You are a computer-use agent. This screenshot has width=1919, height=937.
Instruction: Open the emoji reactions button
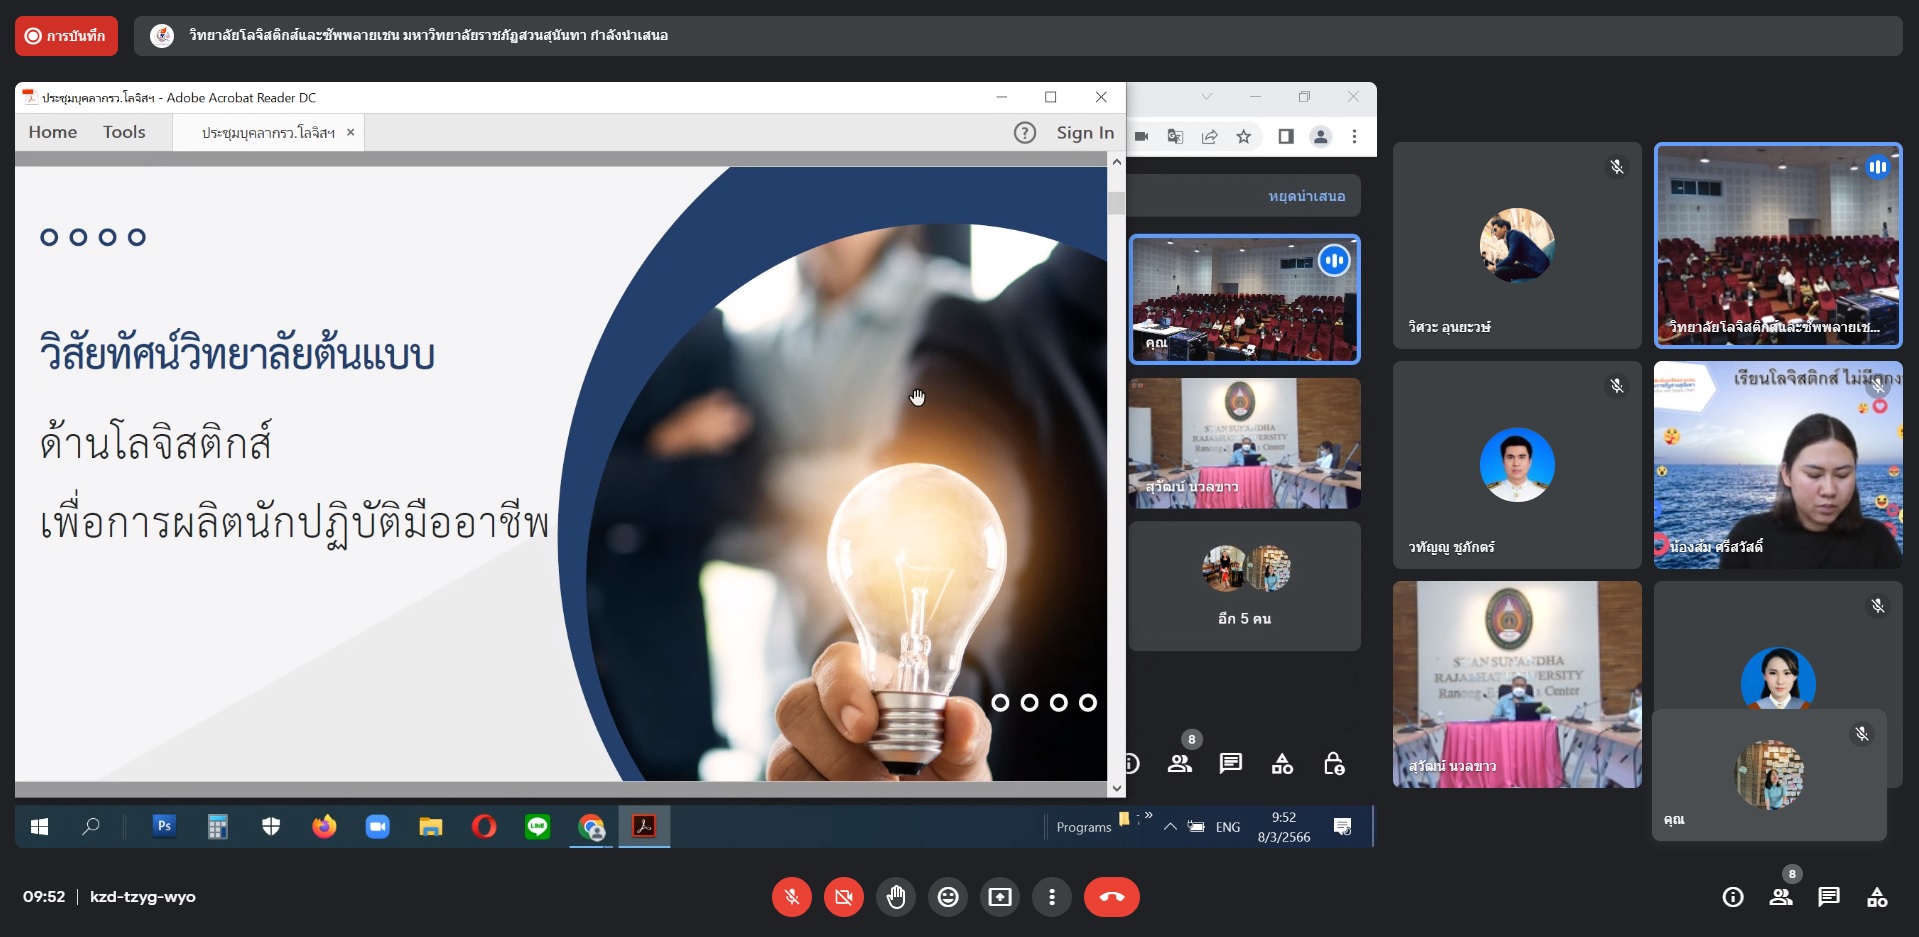pyautogui.click(x=948, y=897)
